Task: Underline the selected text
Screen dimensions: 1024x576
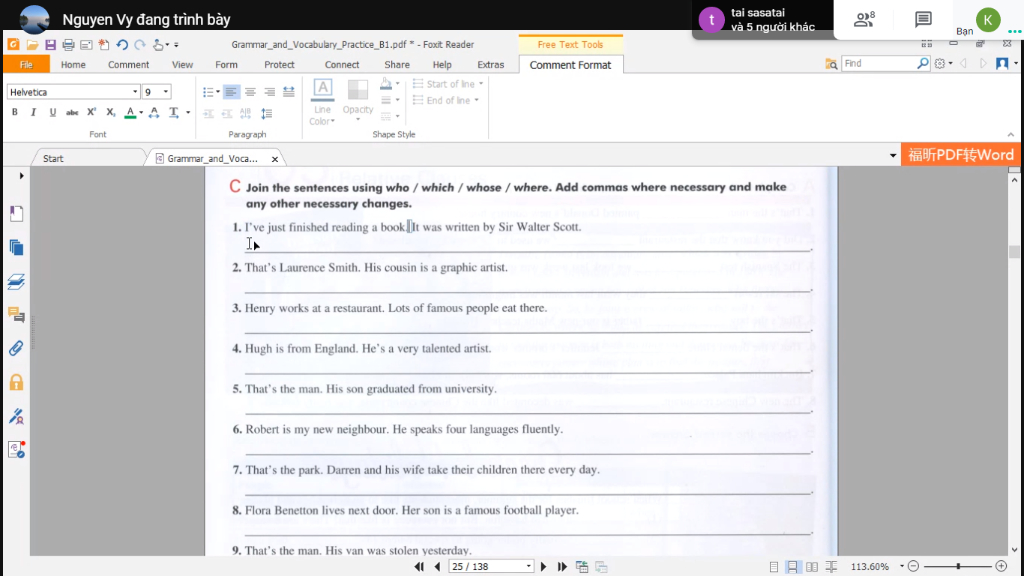Action: (x=53, y=112)
